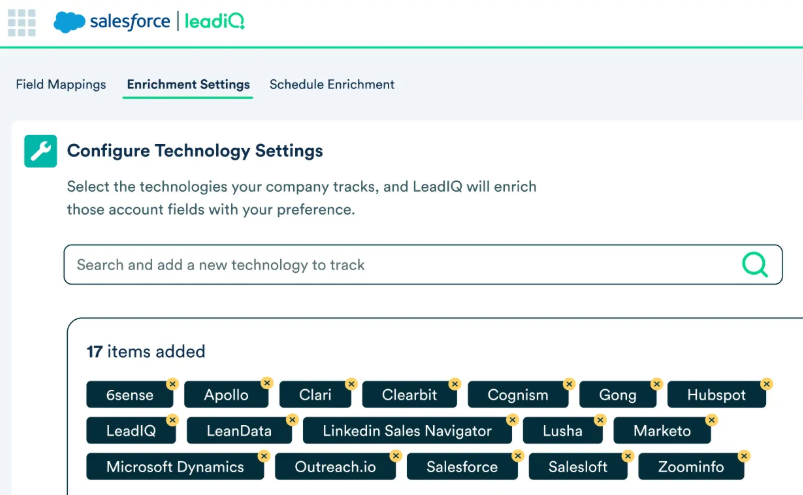Click the wrench Configure Technology icon

click(x=40, y=151)
